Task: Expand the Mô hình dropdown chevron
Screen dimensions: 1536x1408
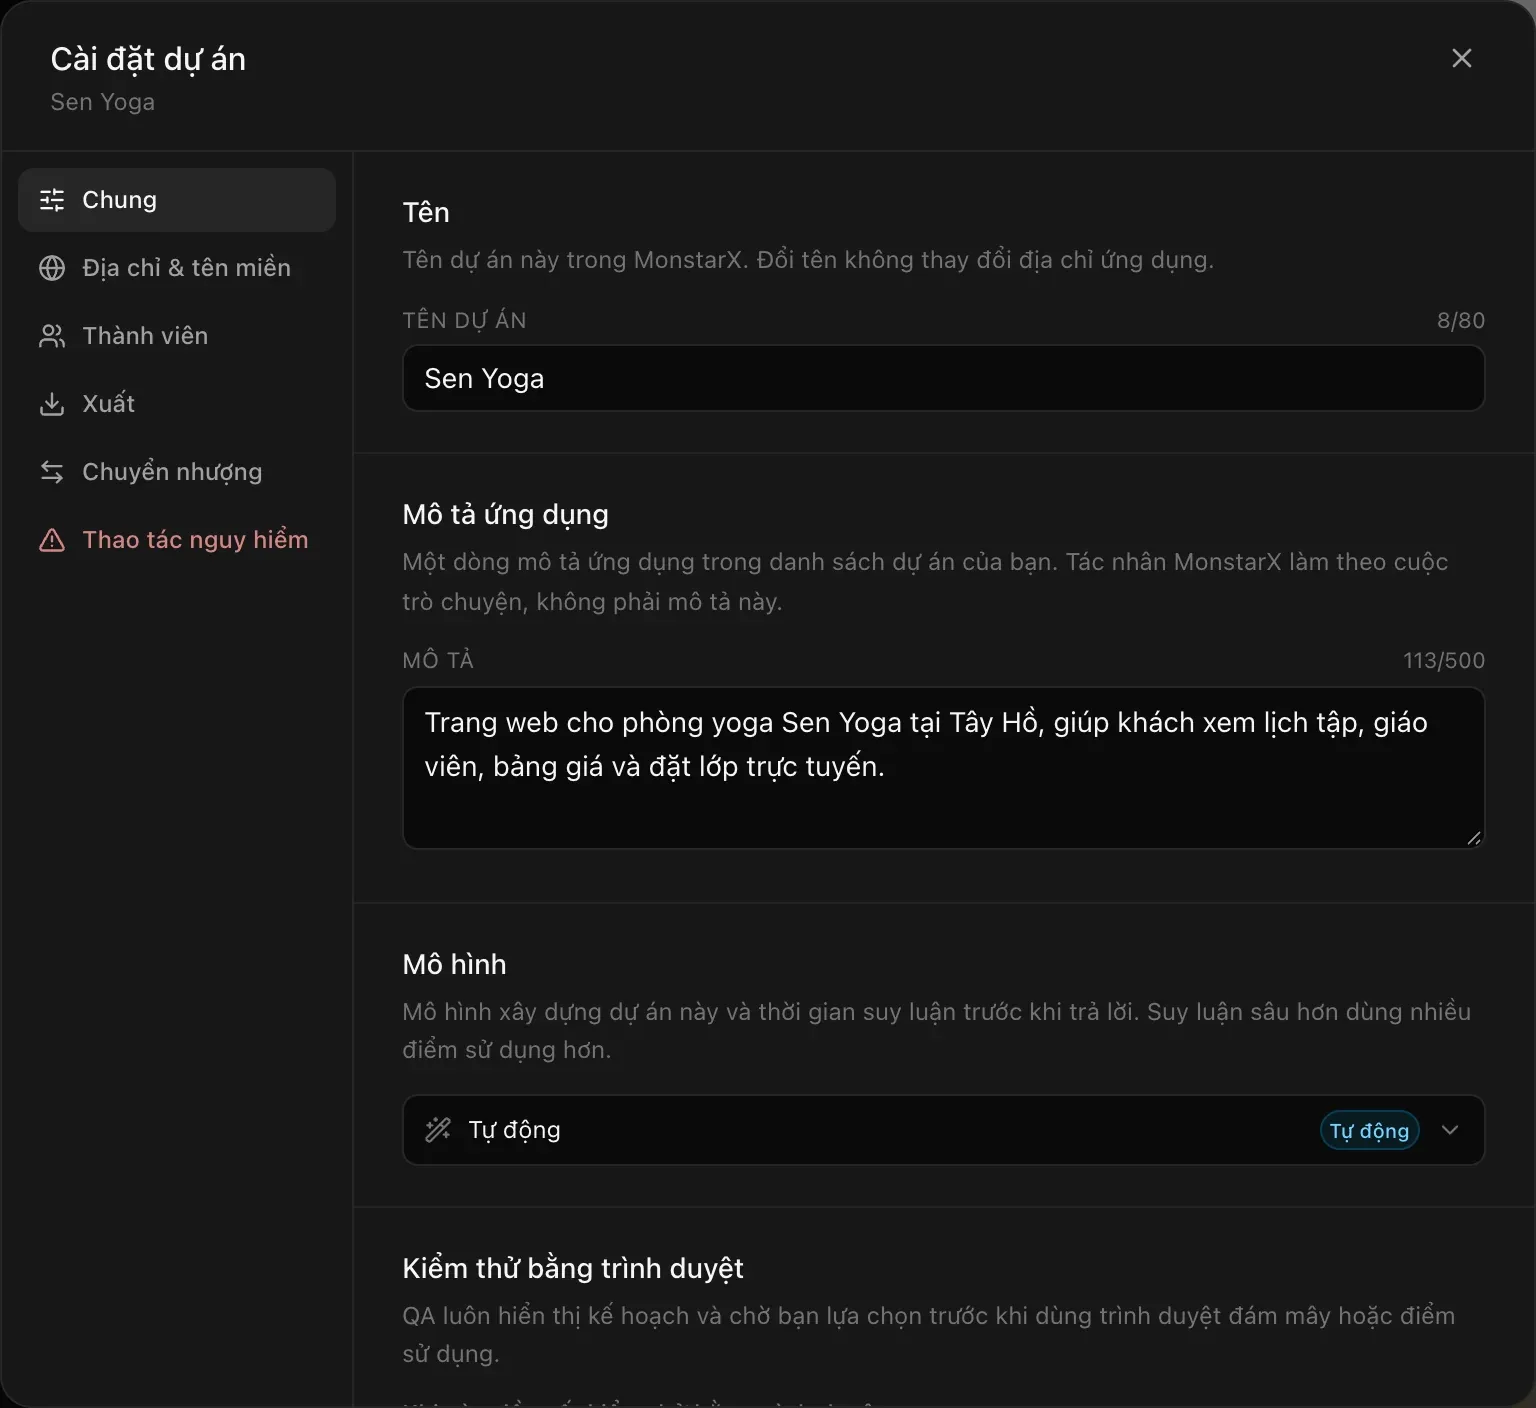Action: coord(1450,1130)
